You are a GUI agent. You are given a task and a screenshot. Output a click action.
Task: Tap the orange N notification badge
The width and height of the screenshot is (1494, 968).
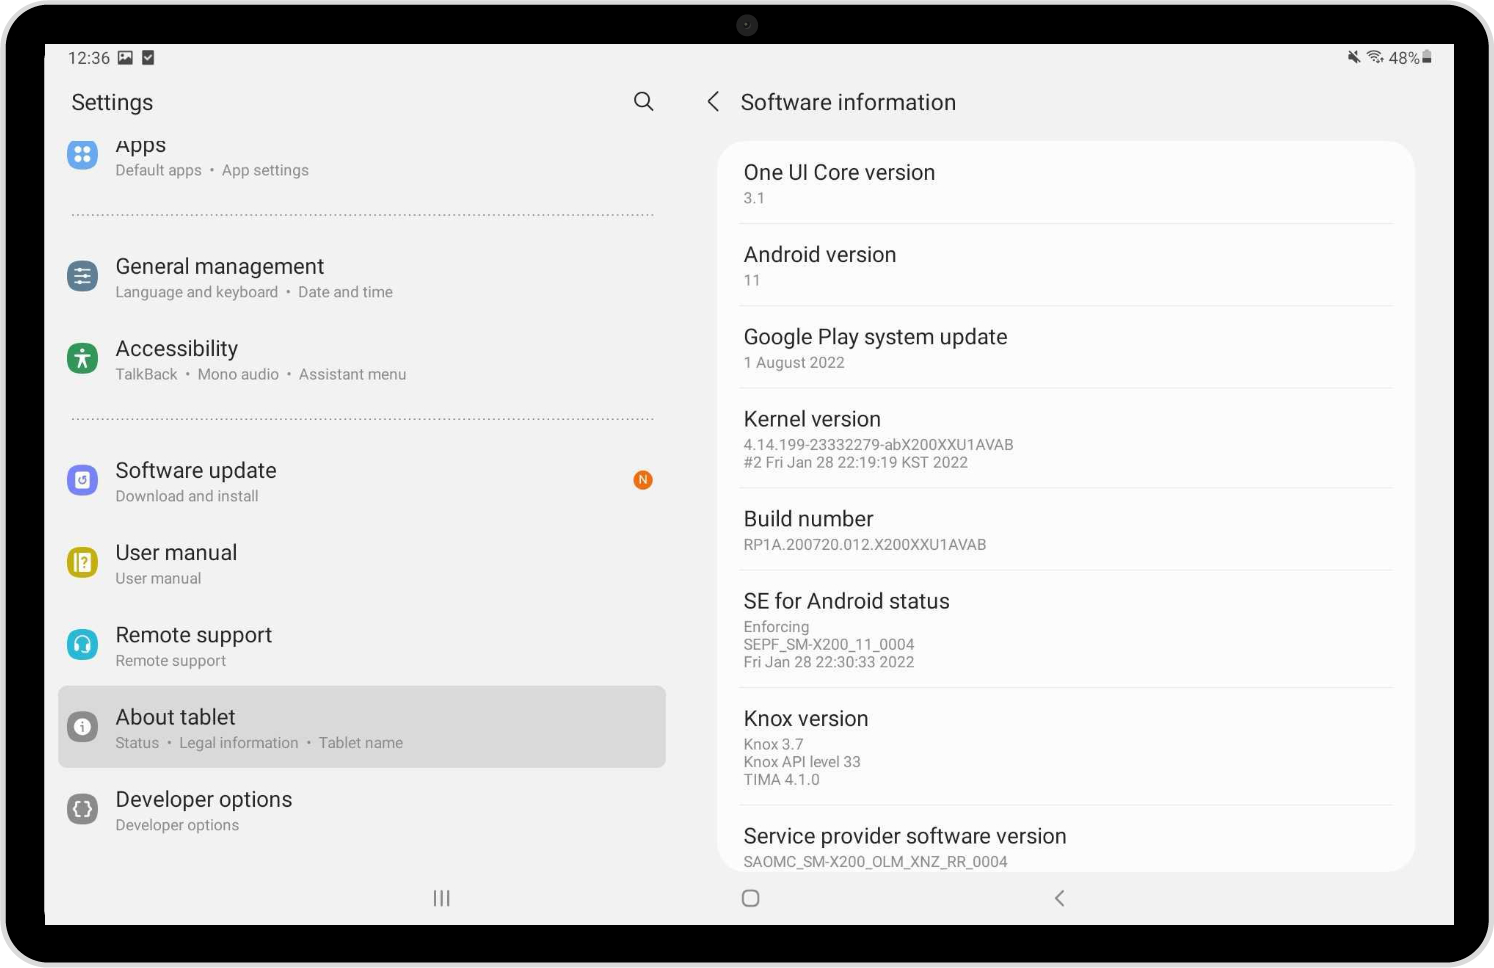pos(643,480)
